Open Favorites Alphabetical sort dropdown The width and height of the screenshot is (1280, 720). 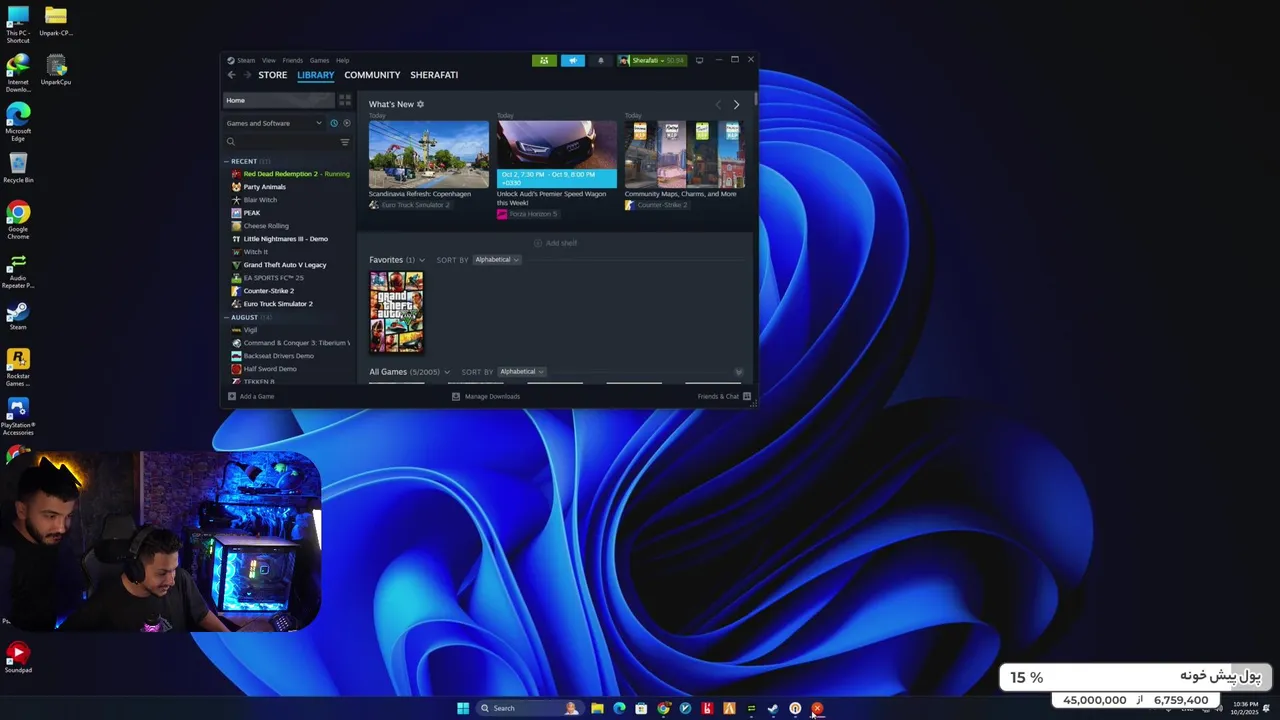tap(497, 260)
